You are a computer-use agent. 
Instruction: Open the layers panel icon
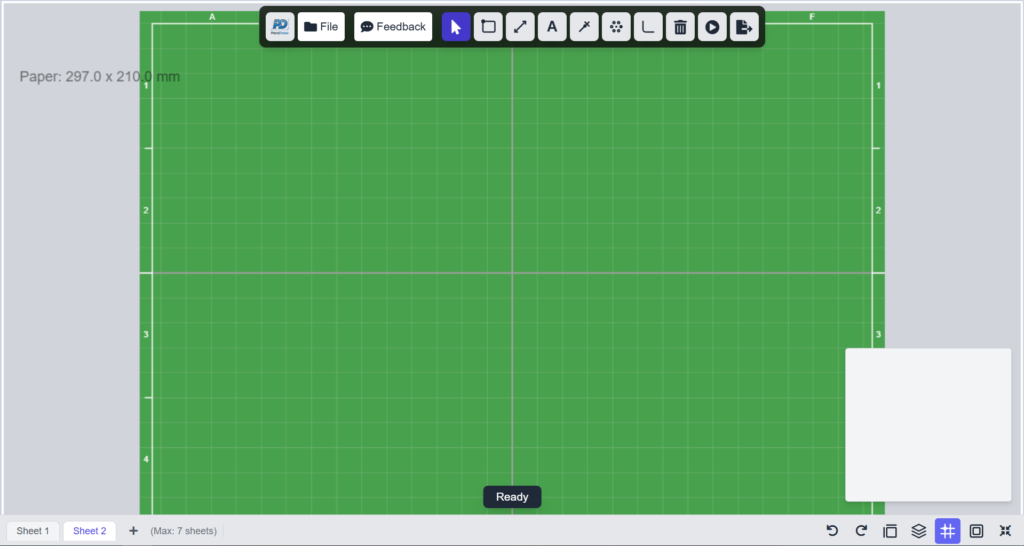[x=918, y=531]
